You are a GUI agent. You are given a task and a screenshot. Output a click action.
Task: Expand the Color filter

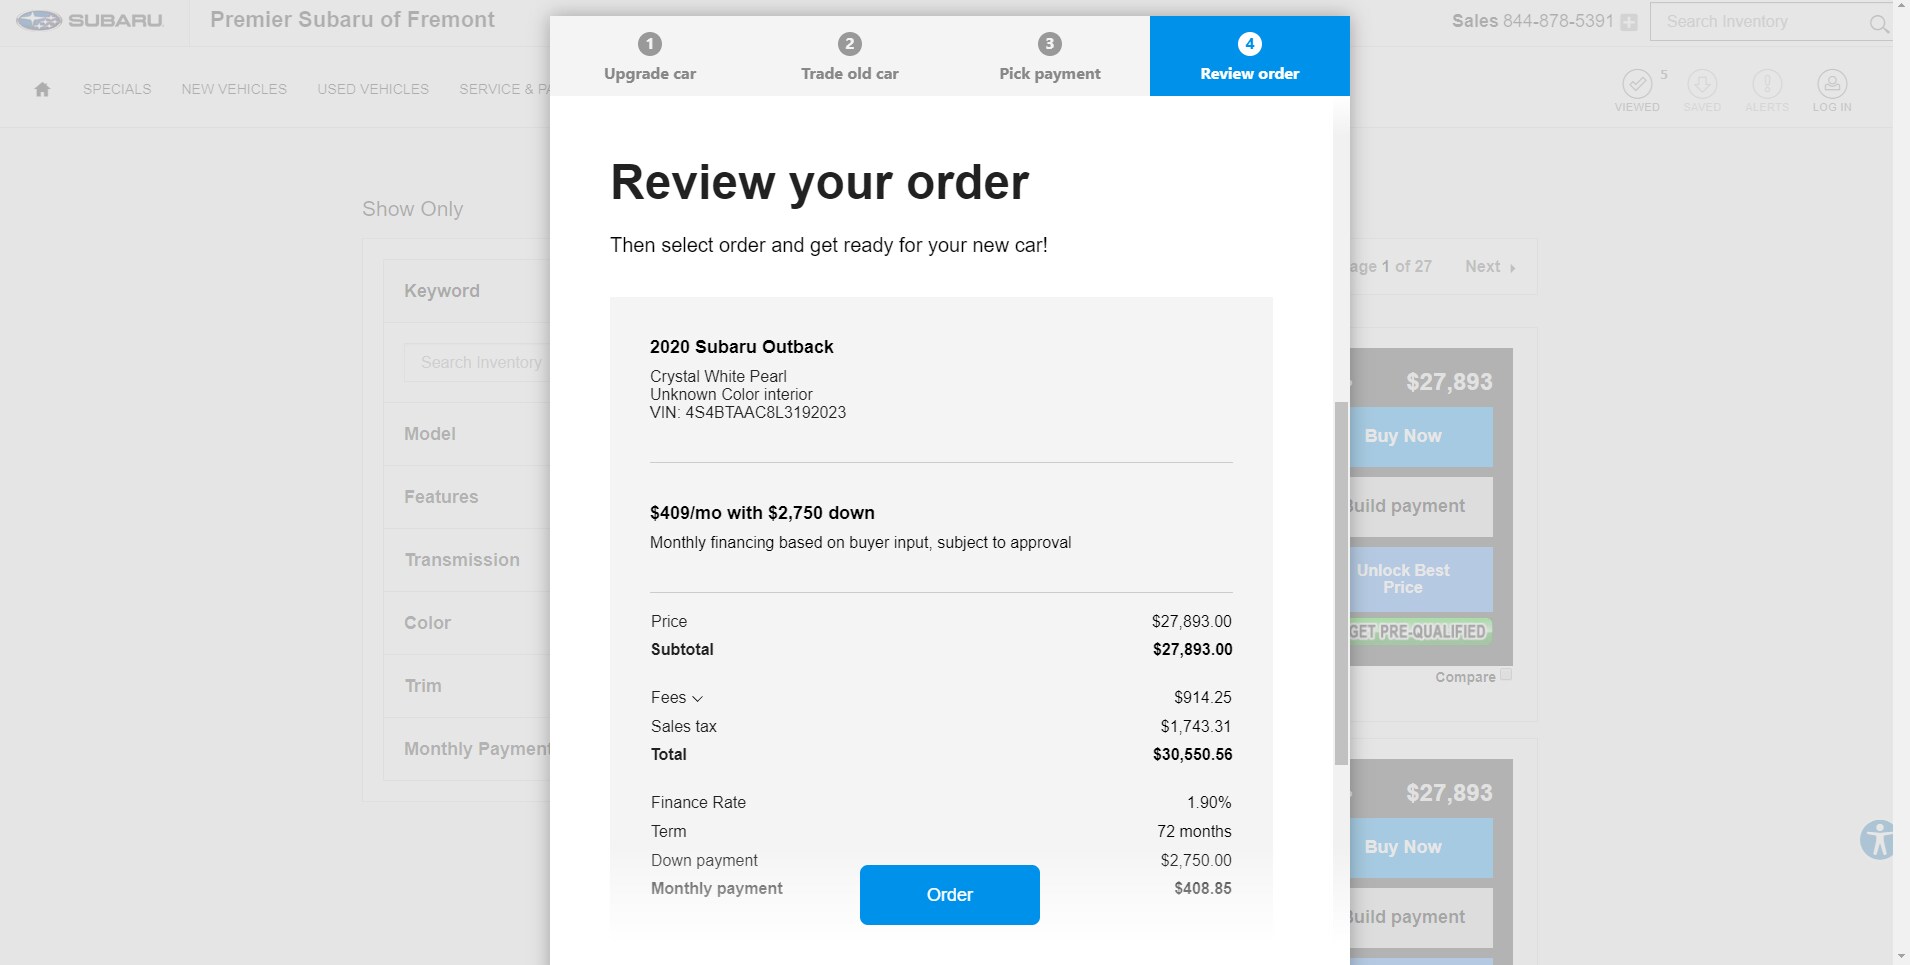(x=467, y=623)
